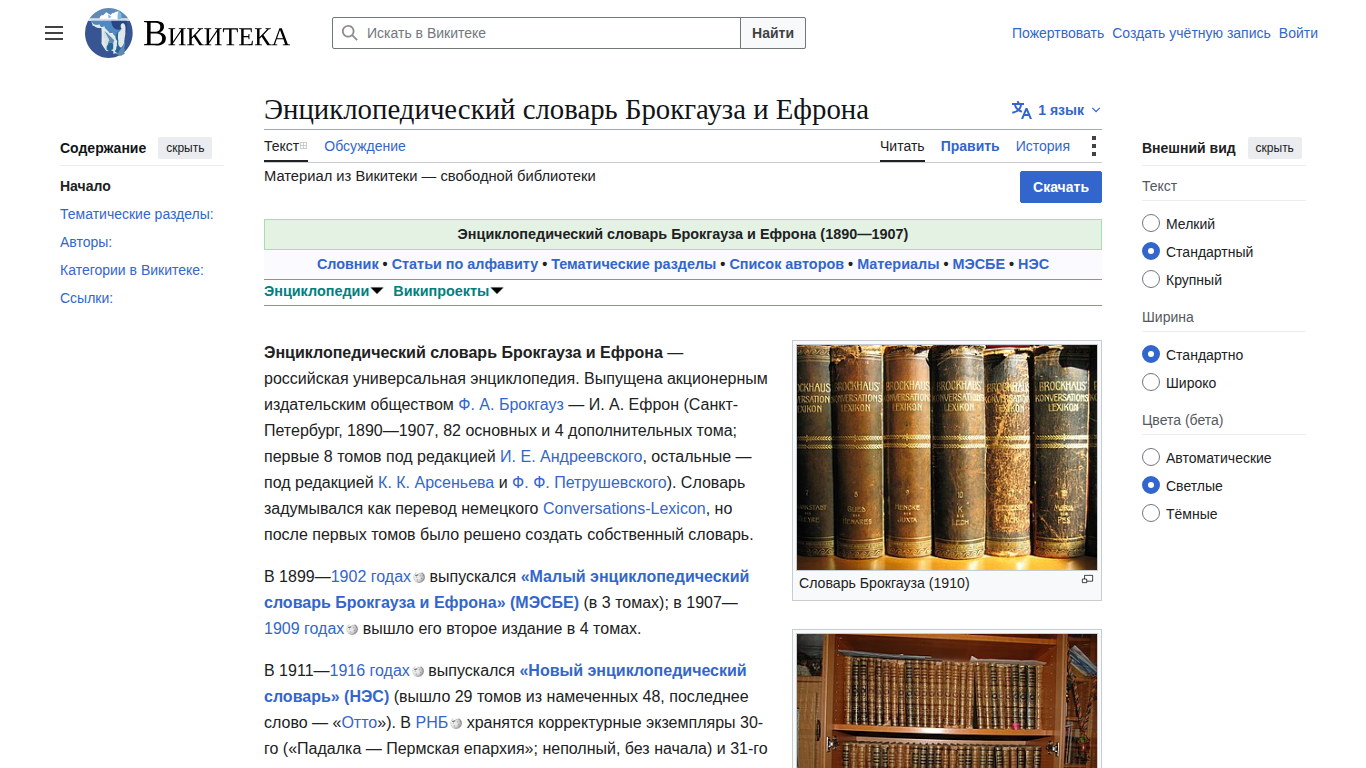Jump to Тематические разделы in contents sidebar
Screen dimensions: 1366x768
pyautogui.click(x=137, y=214)
